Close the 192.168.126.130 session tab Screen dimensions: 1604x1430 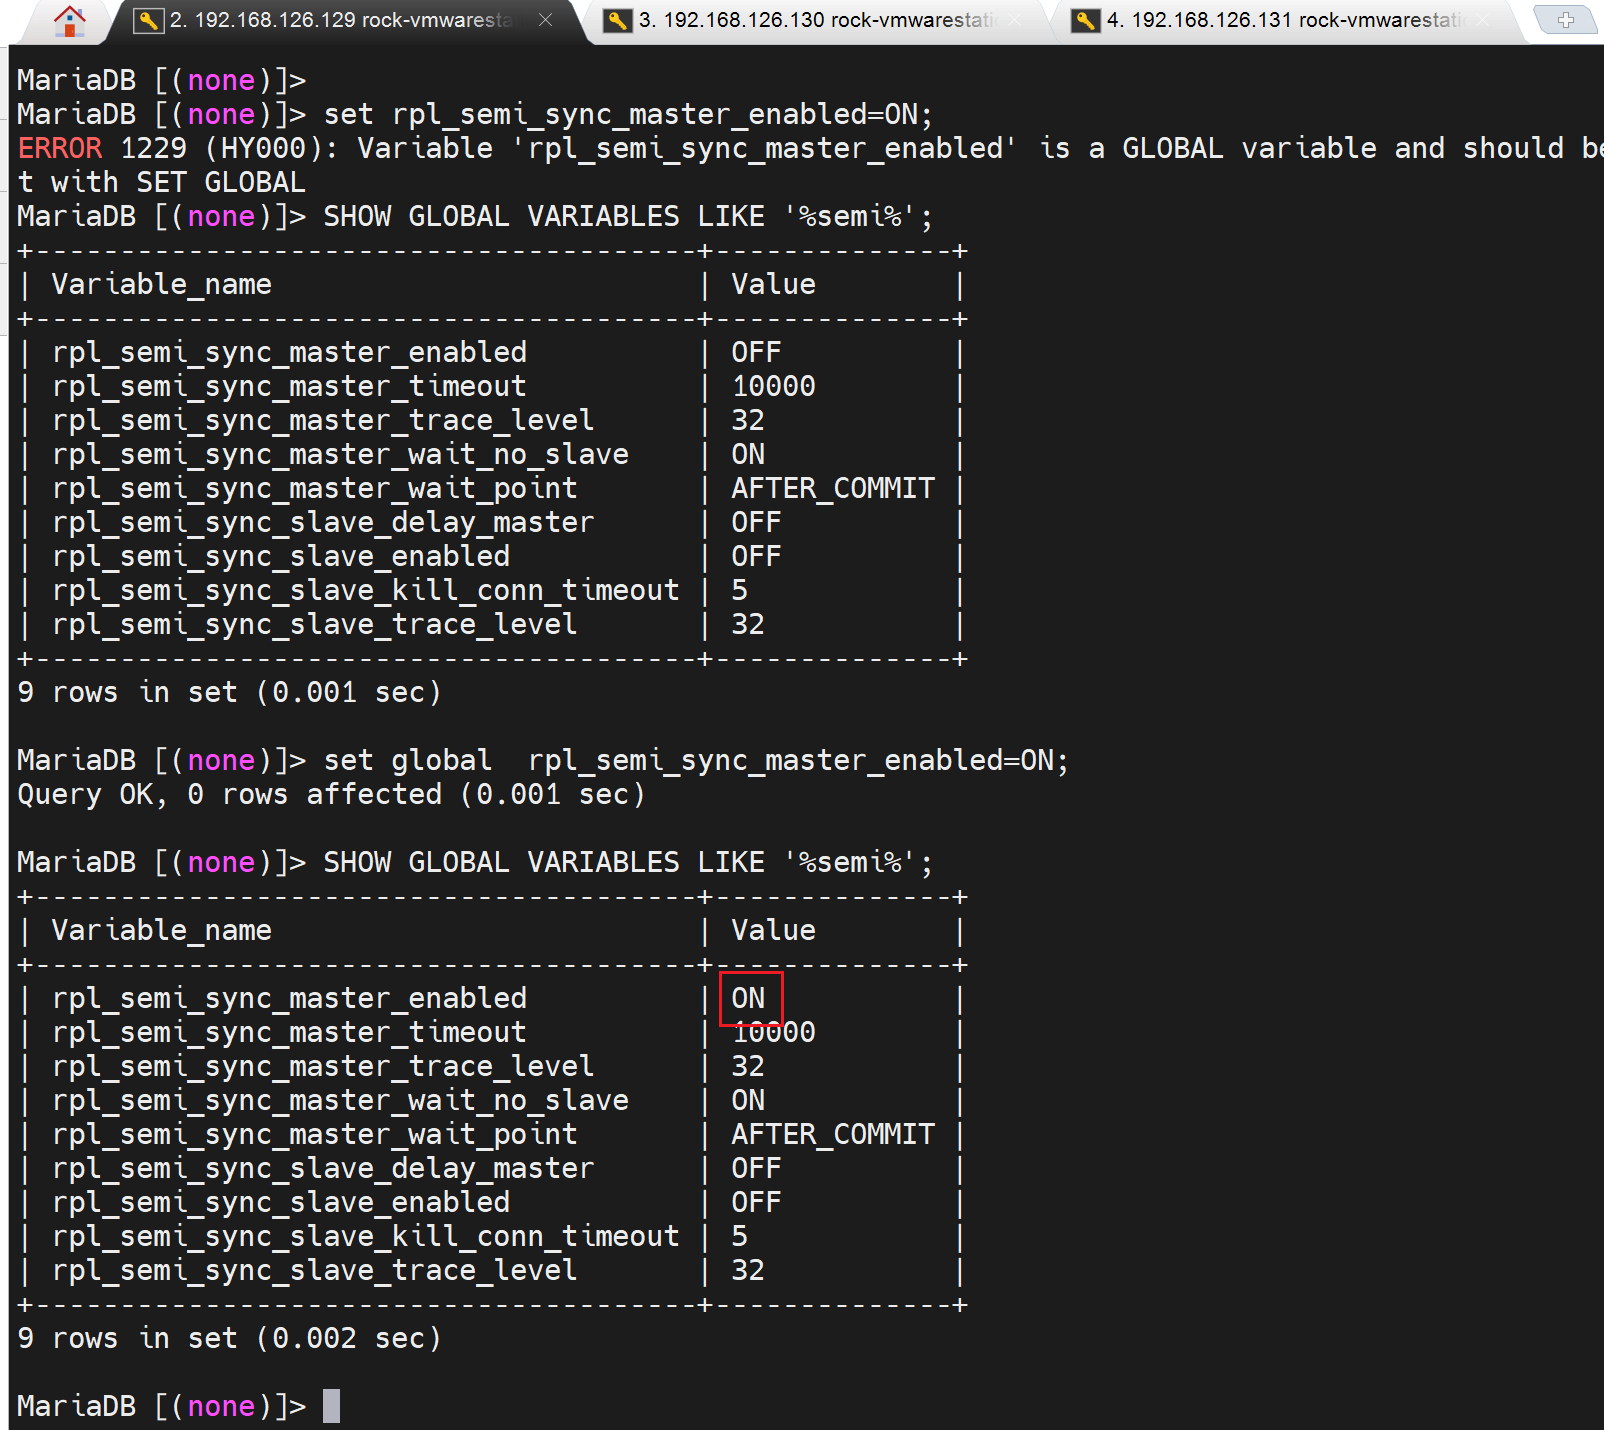[x=1016, y=20]
